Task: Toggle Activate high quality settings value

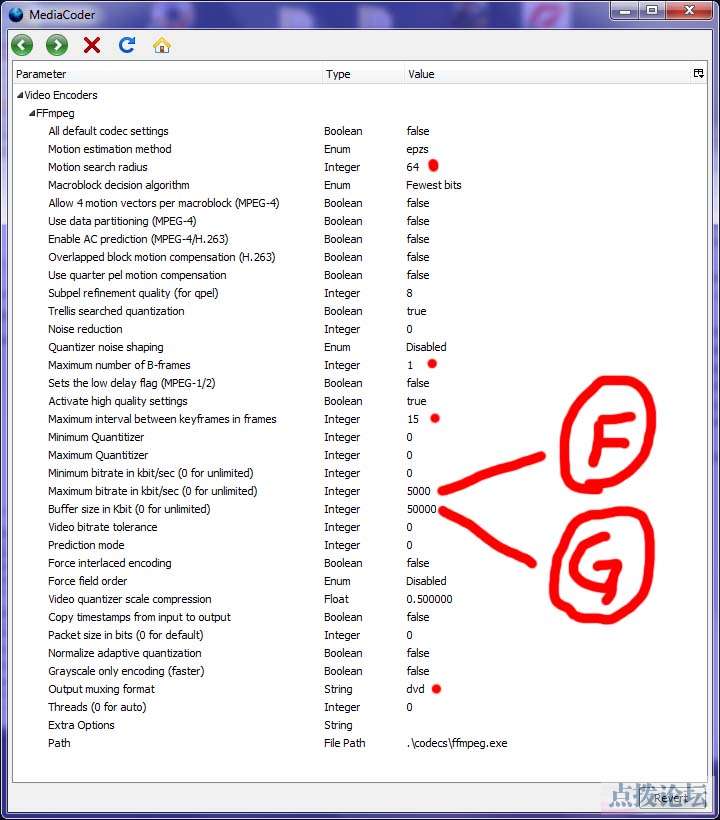Action: (x=416, y=401)
